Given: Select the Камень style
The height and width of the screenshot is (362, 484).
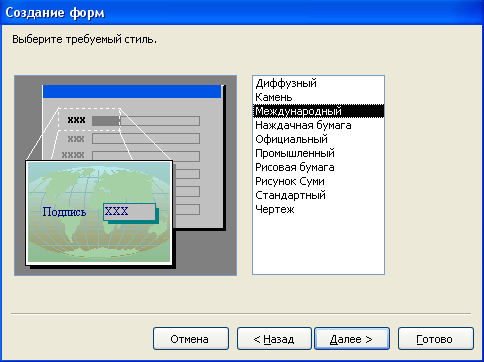Looking at the screenshot, I should tap(318, 97).
